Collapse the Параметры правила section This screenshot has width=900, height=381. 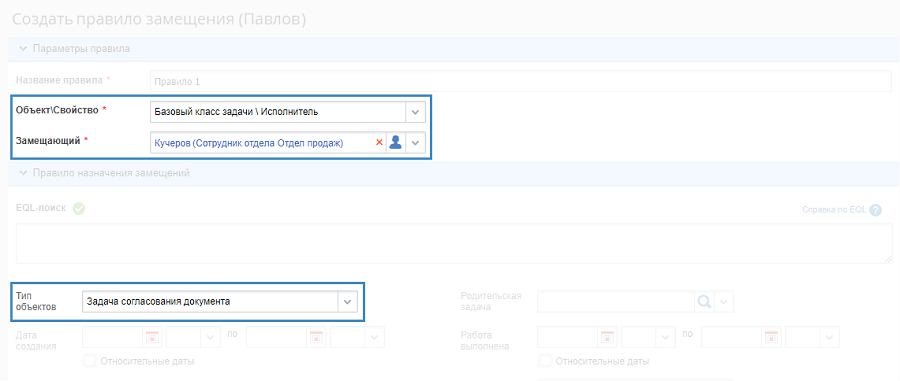pyautogui.click(x=24, y=49)
